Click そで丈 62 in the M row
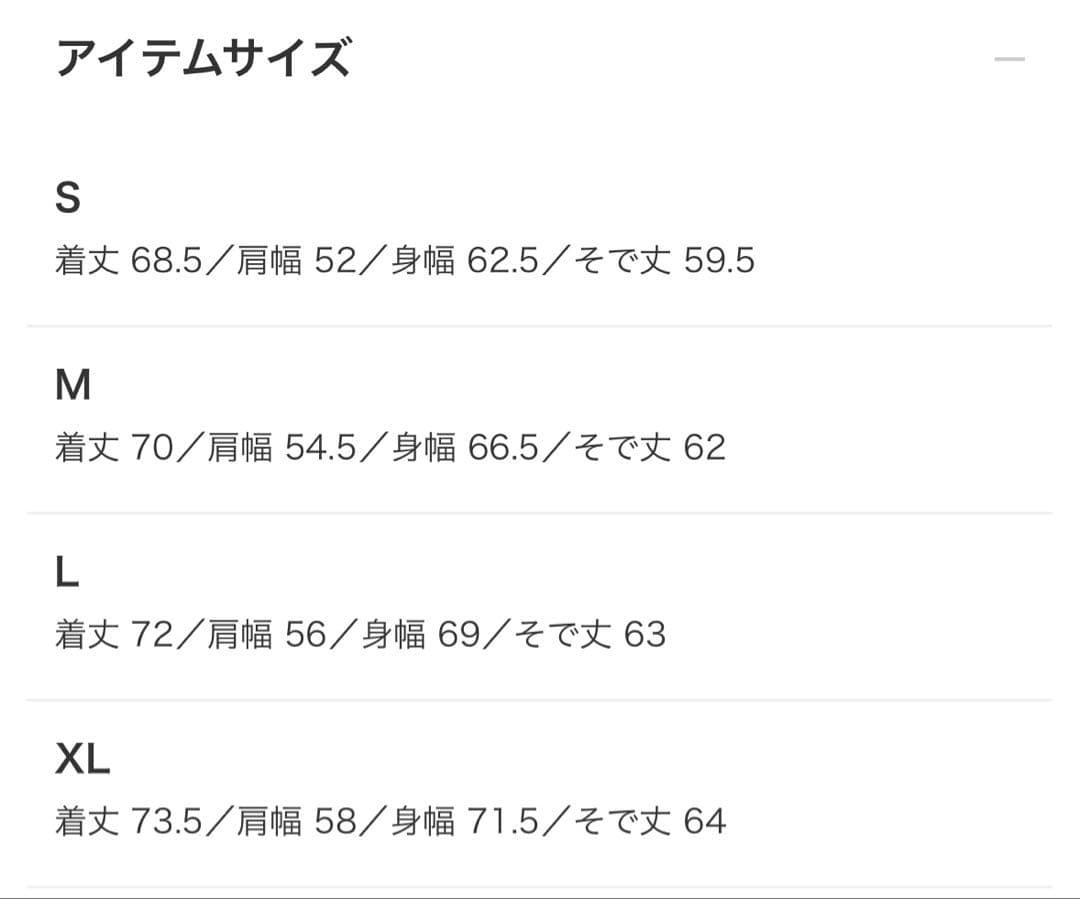Viewport: 1080px width, 899px height. [650, 447]
